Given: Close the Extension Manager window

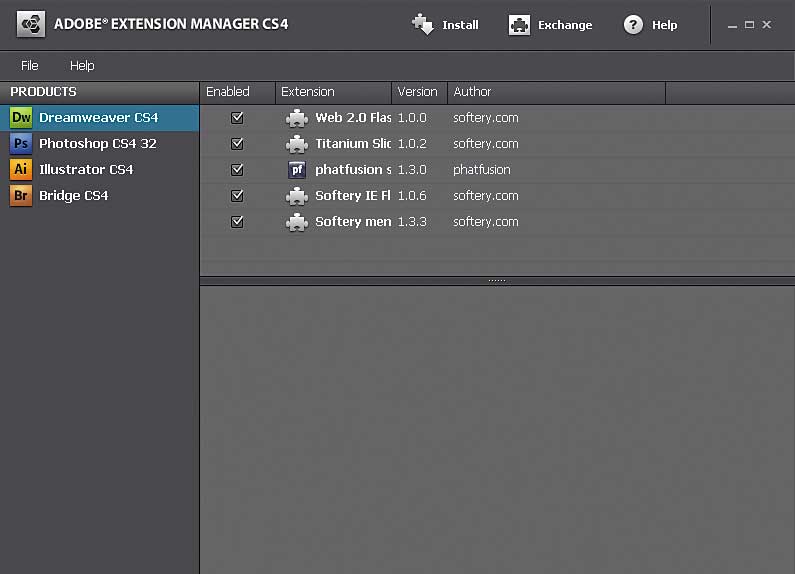Looking at the screenshot, I should (x=767, y=24).
